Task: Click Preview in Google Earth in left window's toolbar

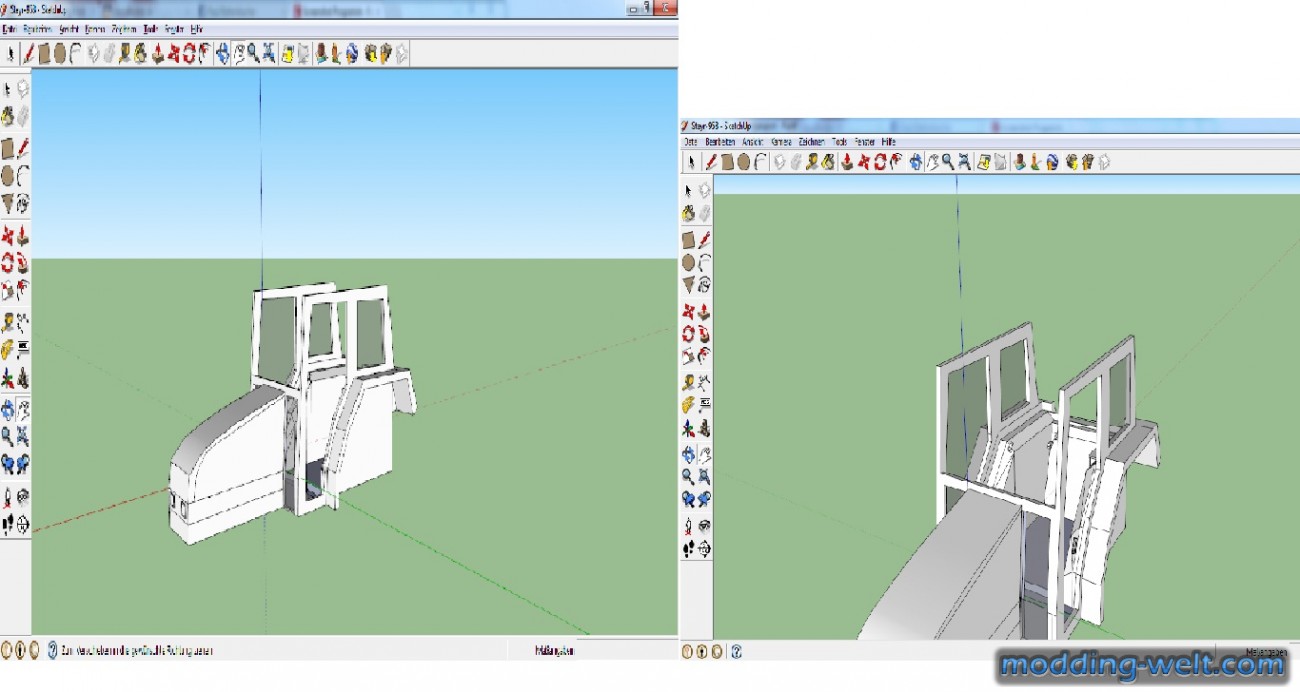Action: click(x=352, y=53)
